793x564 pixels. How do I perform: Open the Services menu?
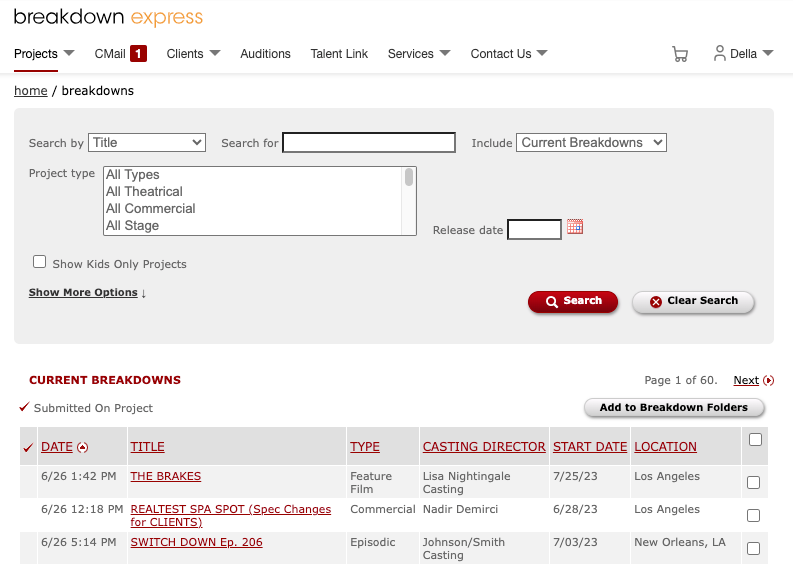coord(411,54)
